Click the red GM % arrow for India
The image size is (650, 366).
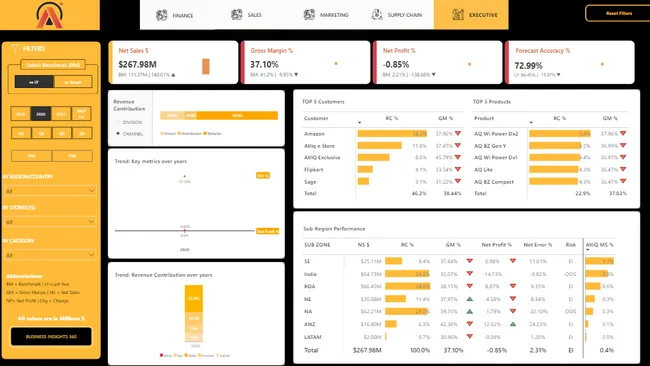point(470,274)
